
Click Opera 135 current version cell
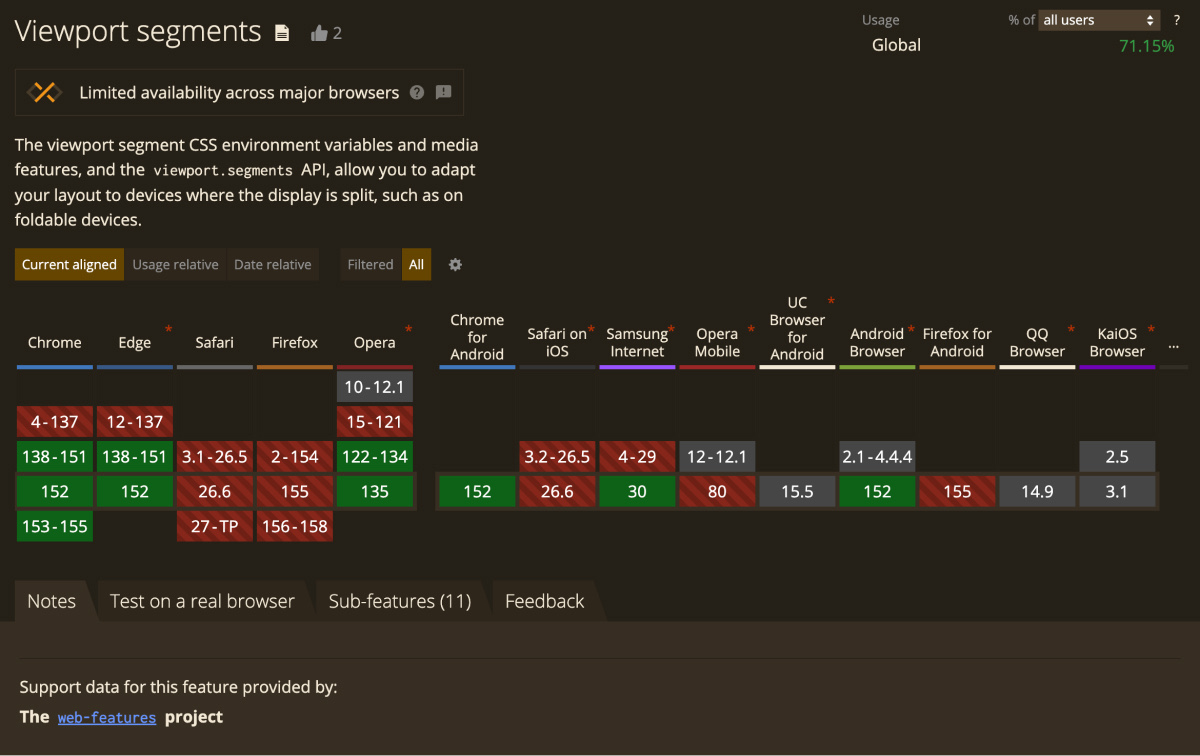click(x=375, y=491)
